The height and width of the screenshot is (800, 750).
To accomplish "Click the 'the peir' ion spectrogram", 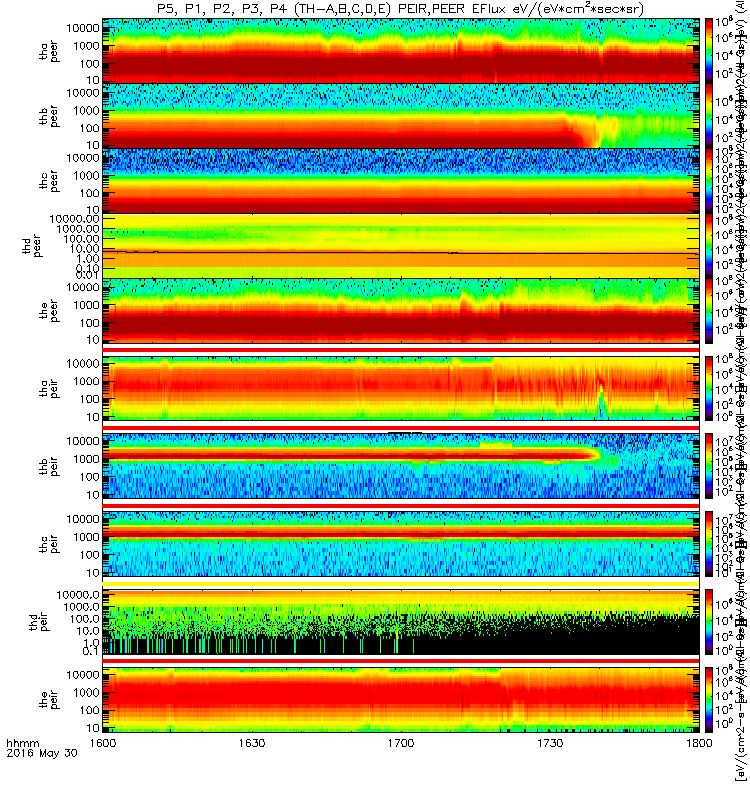I will coord(401,699).
